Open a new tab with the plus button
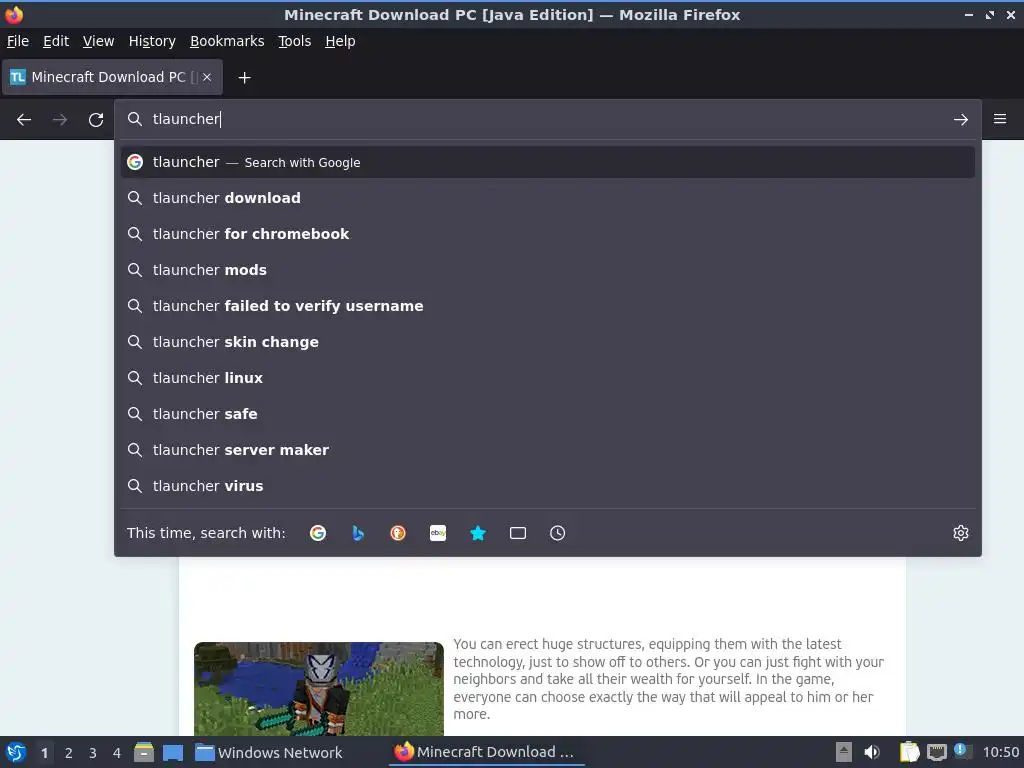The height and width of the screenshot is (768, 1024). pos(244,78)
